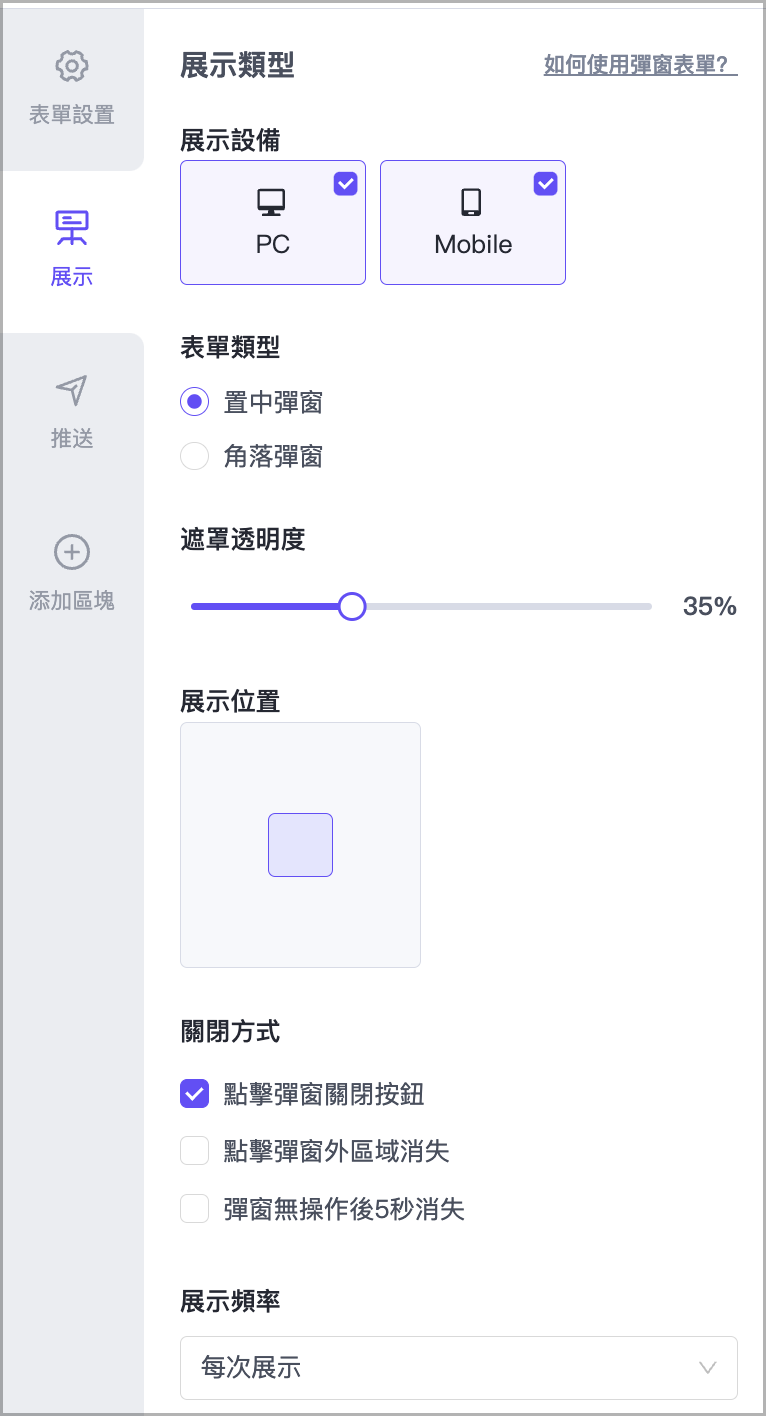Click the dropdown chevron arrow for 展示頻率
This screenshot has height=1416, width=766.
click(x=708, y=1367)
